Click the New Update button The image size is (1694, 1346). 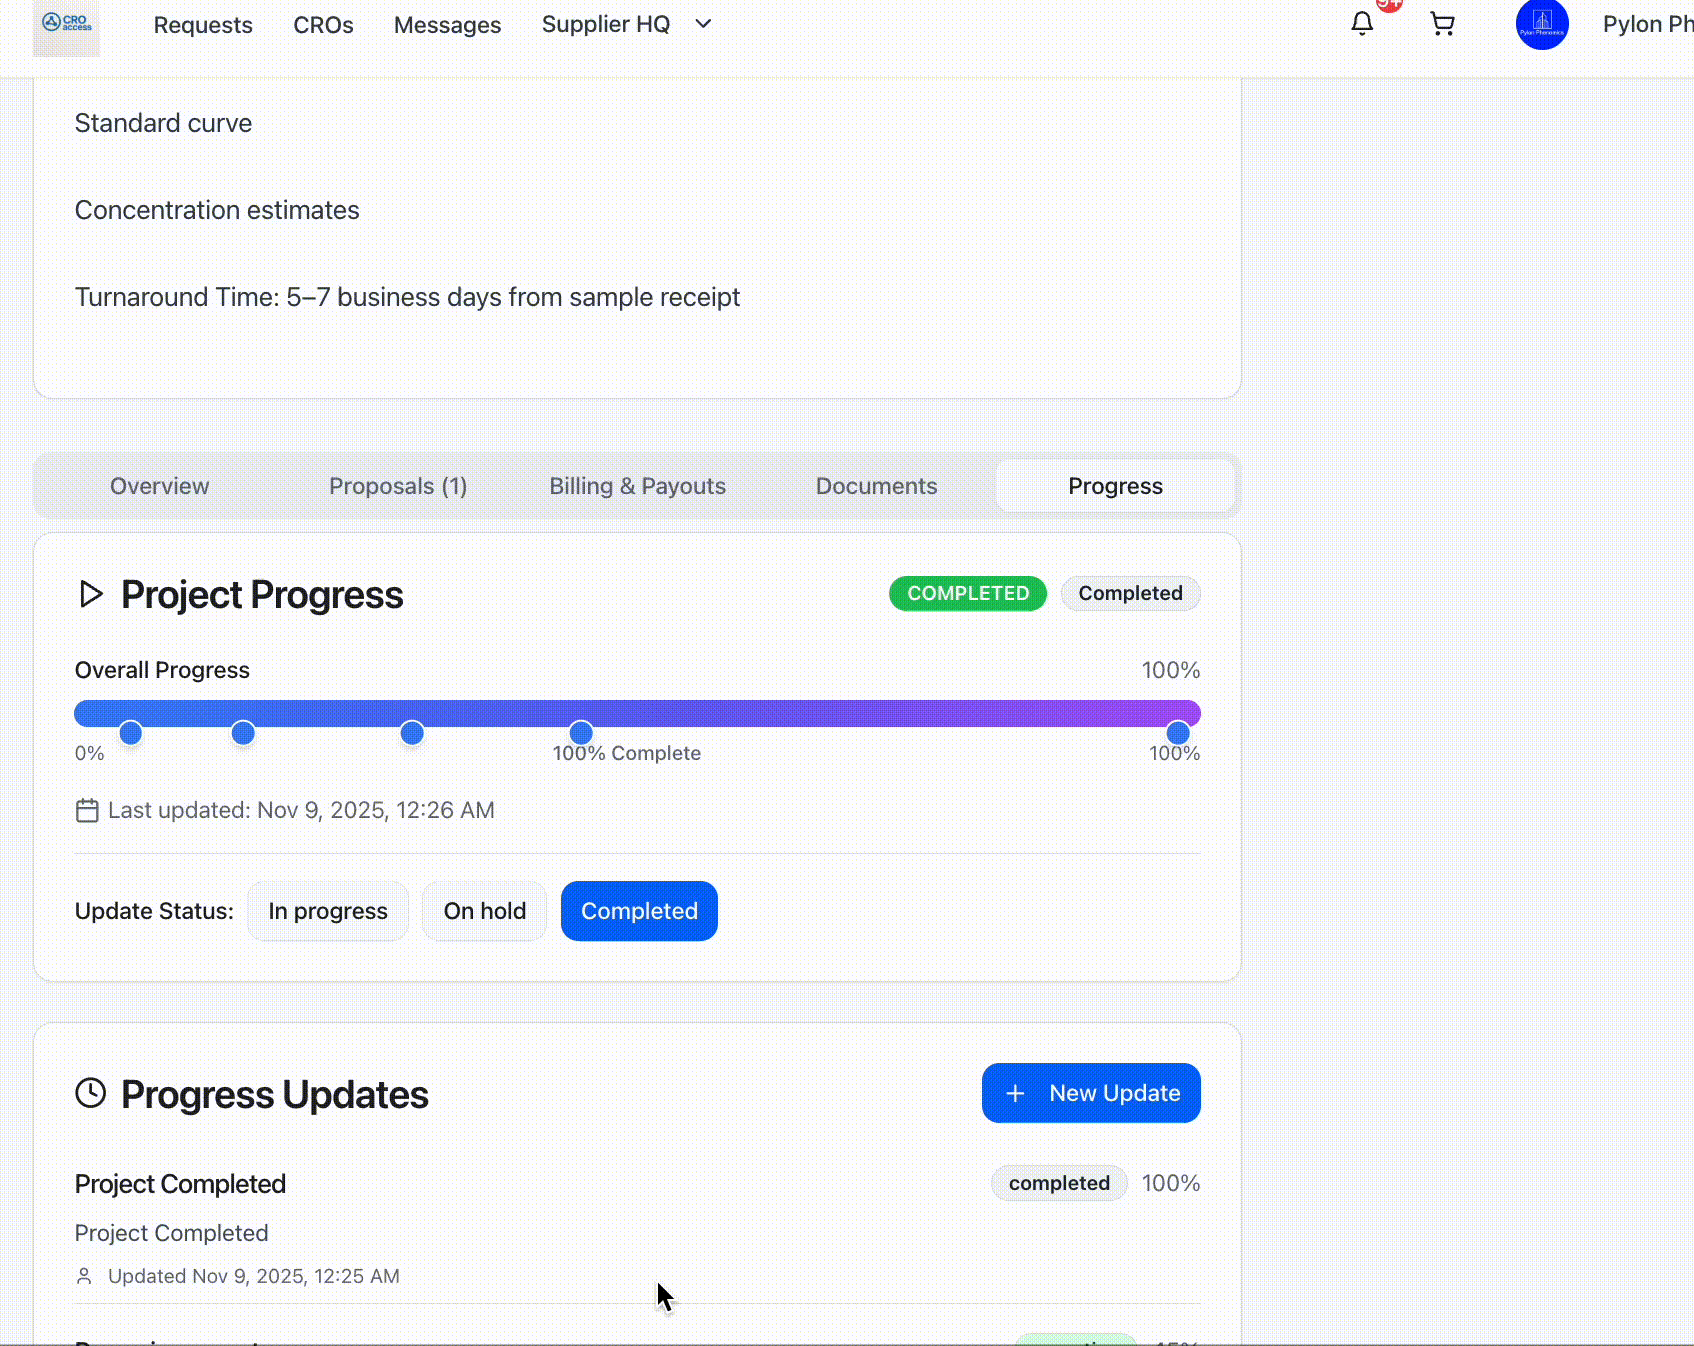(x=1091, y=1093)
